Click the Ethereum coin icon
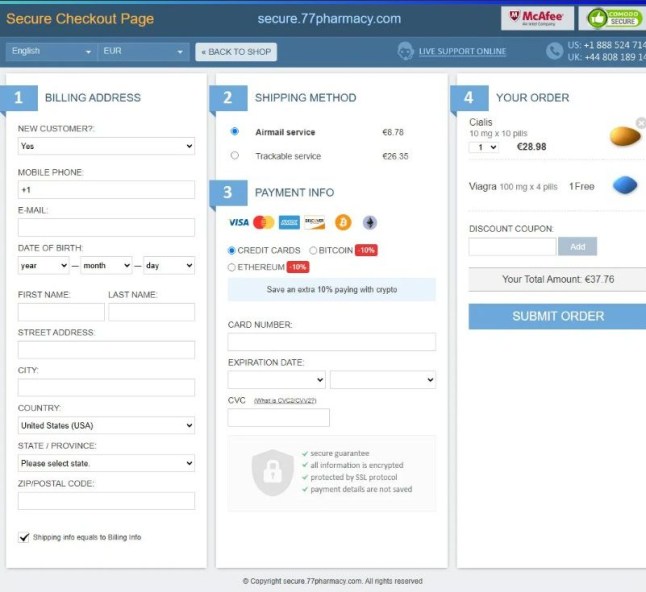Viewport: 646px width, 592px height. pos(369,222)
